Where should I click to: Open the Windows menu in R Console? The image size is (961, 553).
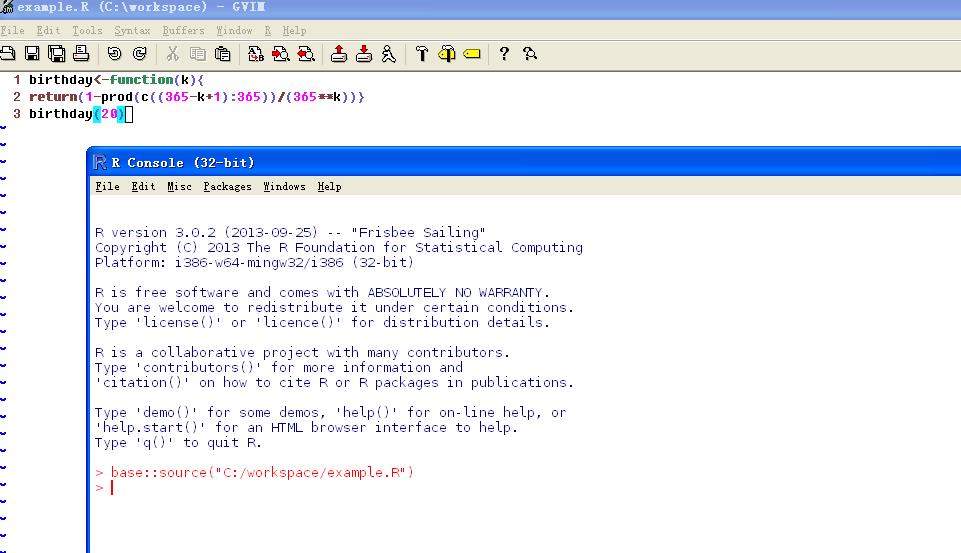284,186
